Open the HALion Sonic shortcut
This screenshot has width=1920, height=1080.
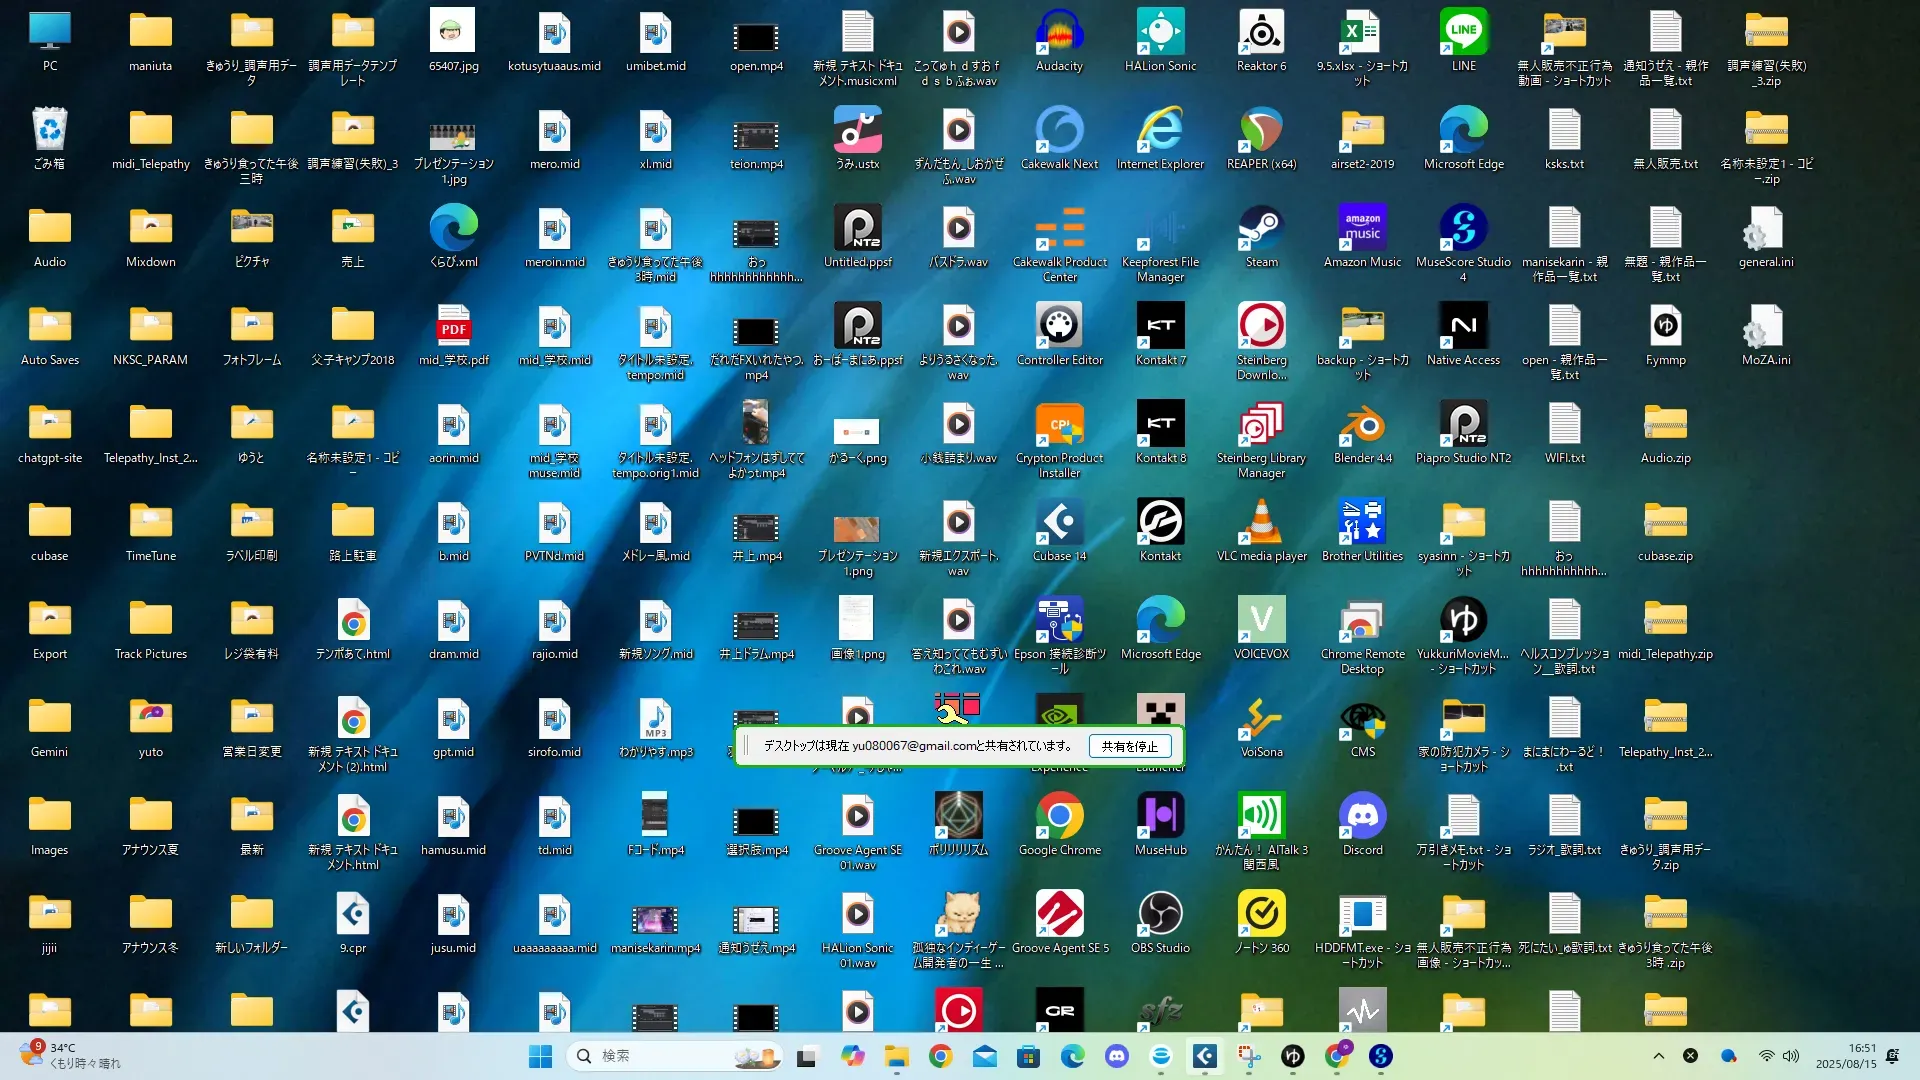[x=1160, y=35]
